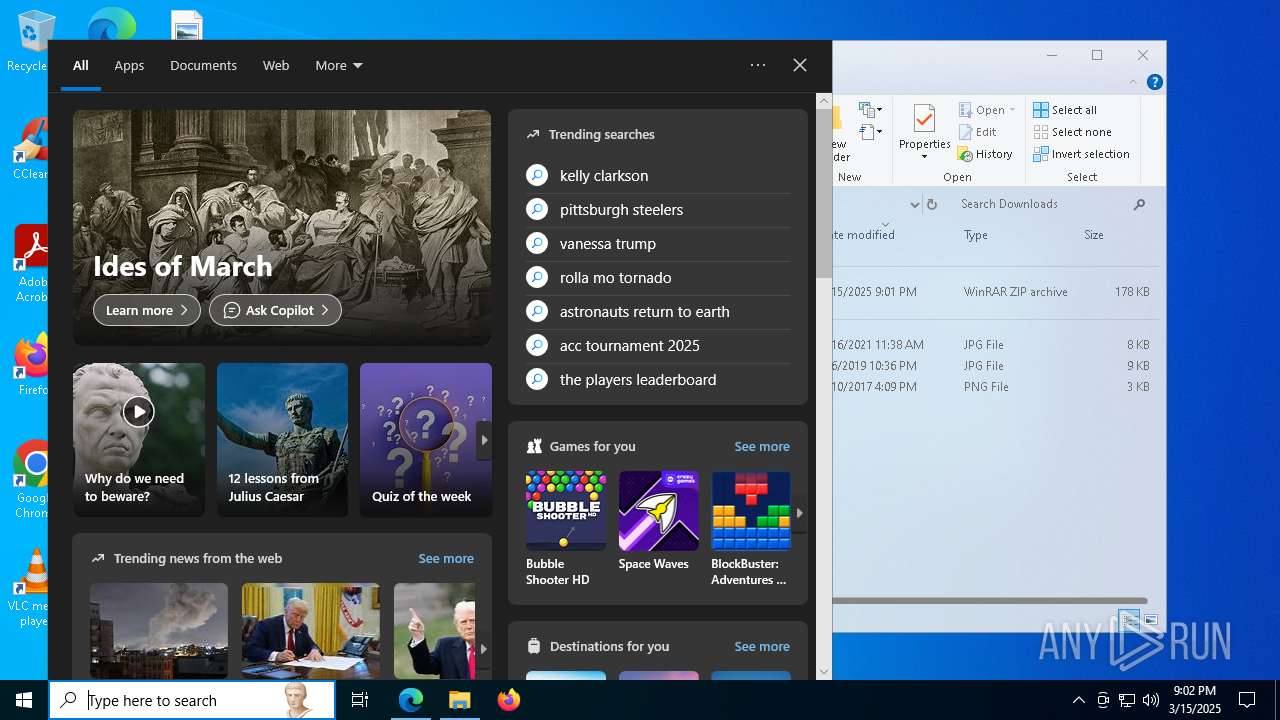1280x720 pixels.
Task: Click the File Explorer refresh icon
Action: (932, 204)
